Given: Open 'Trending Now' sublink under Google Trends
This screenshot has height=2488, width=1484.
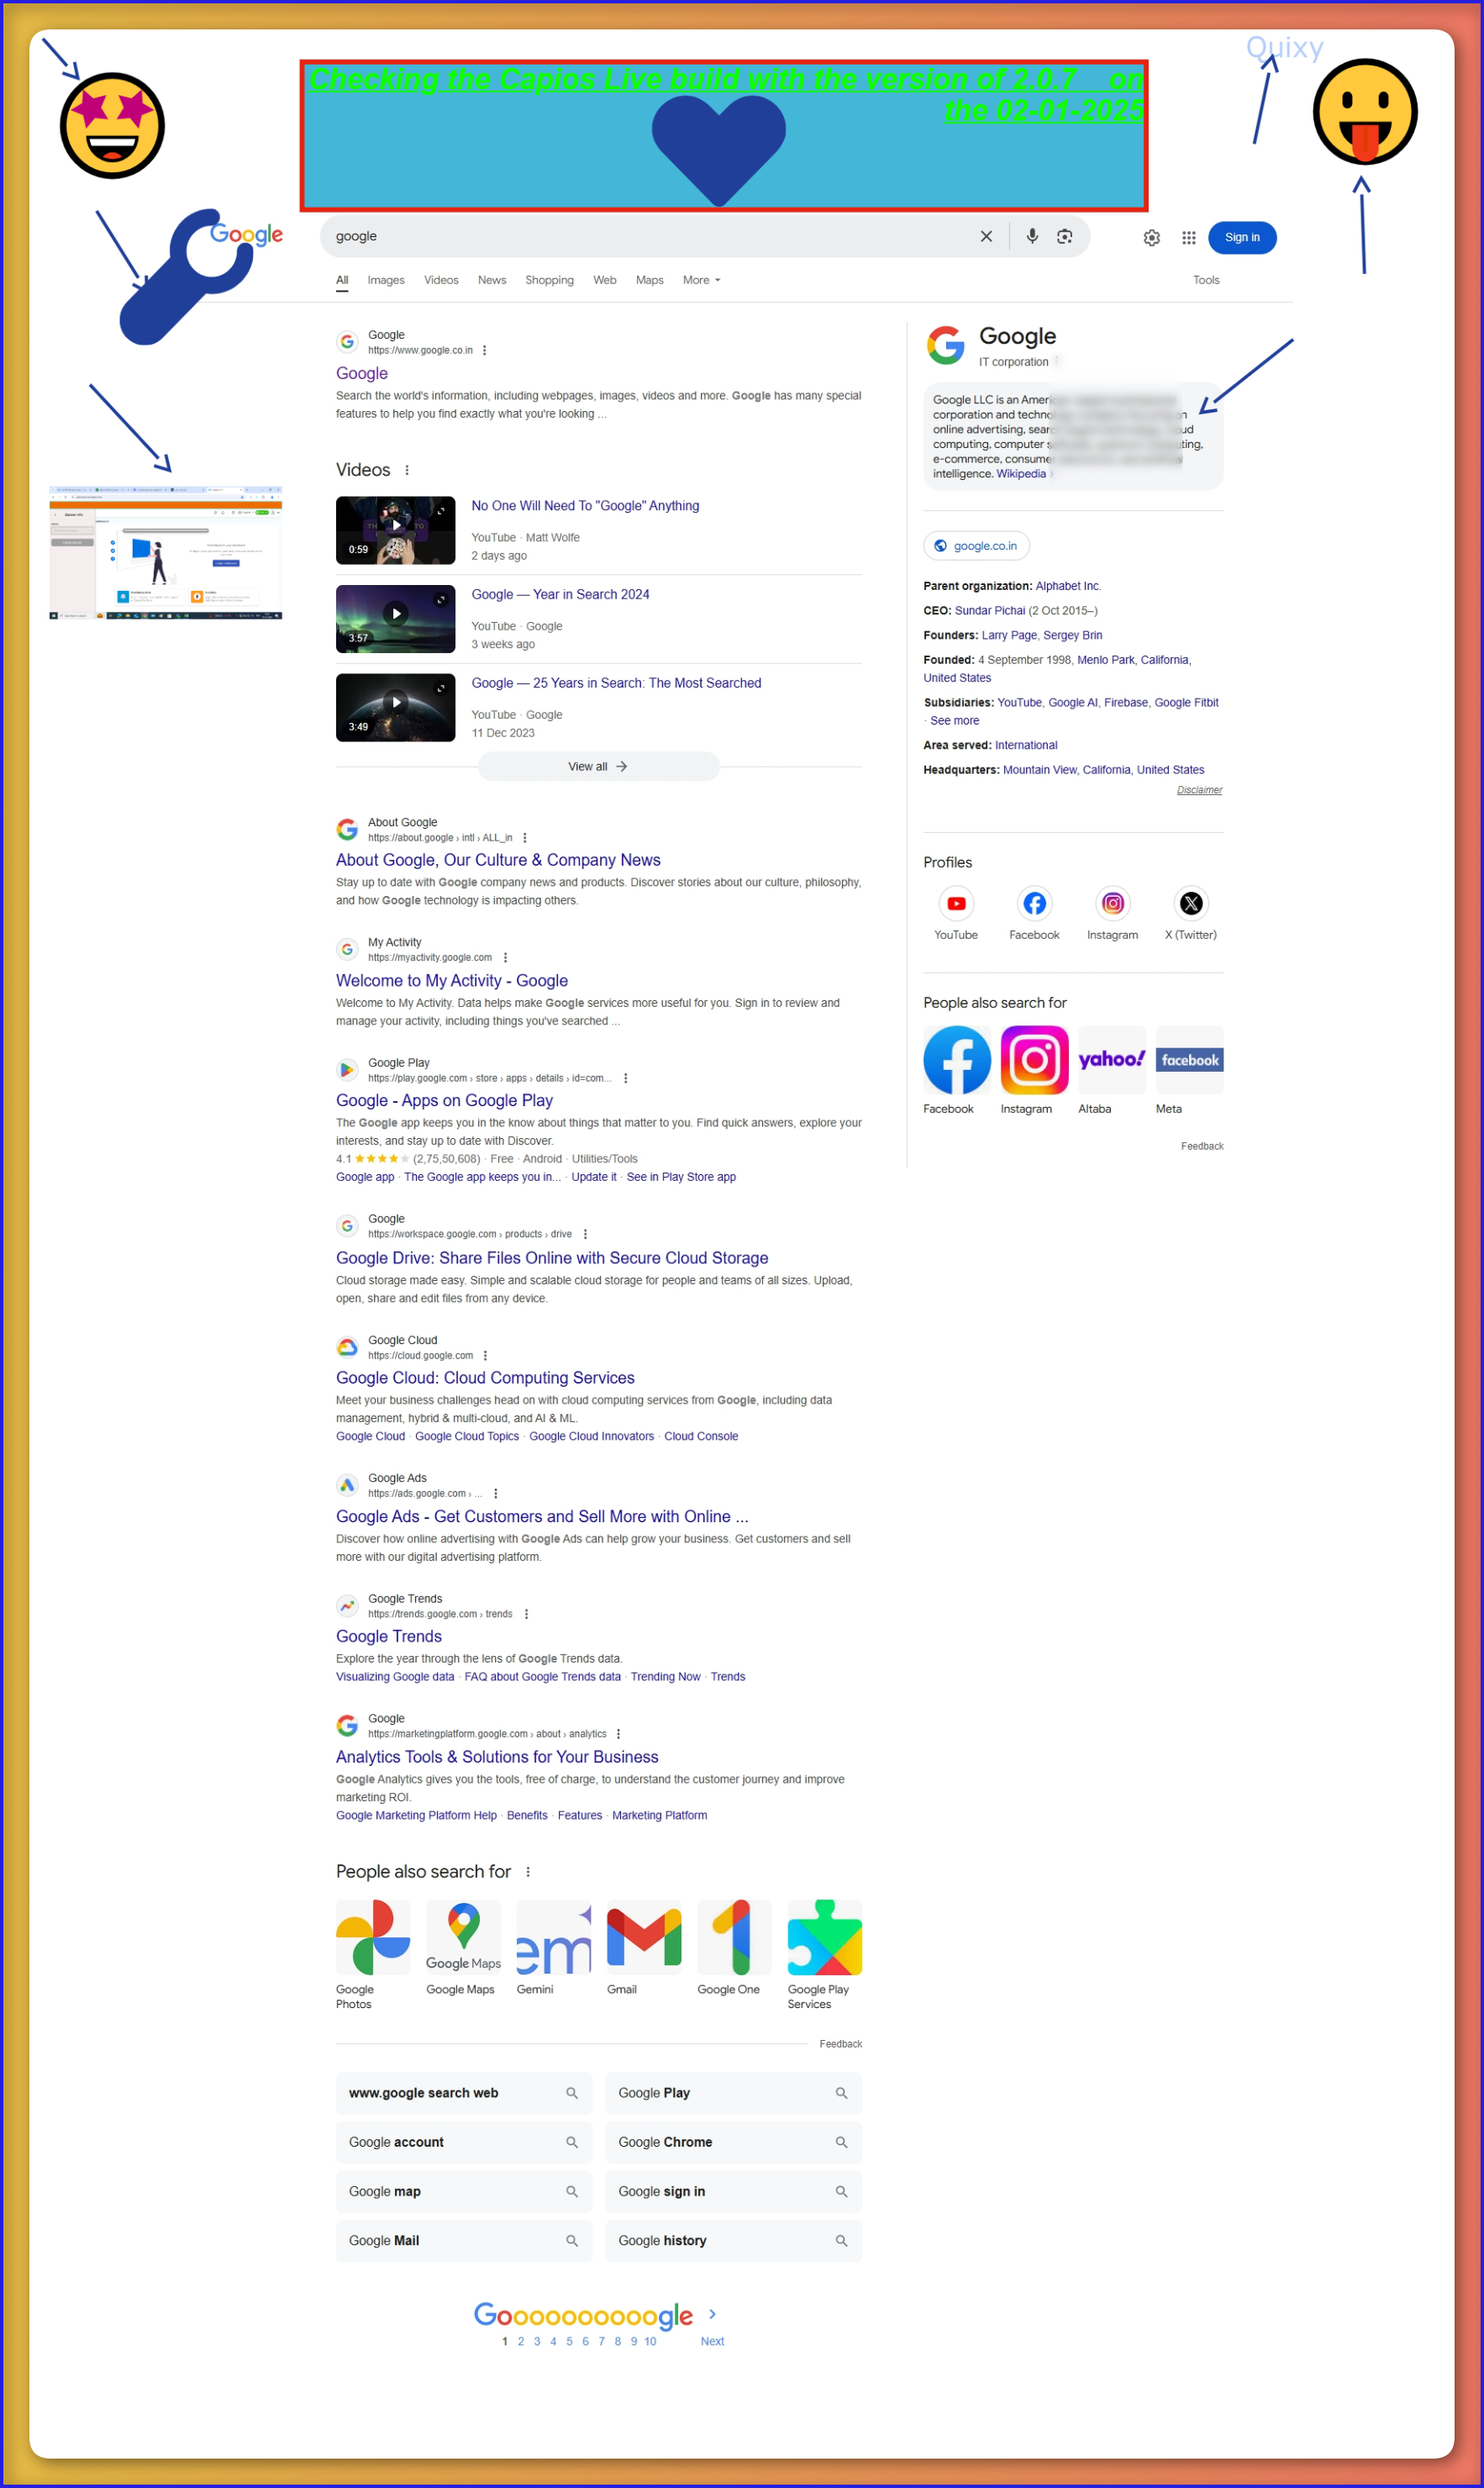Looking at the screenshot, I should (665, 1677).
